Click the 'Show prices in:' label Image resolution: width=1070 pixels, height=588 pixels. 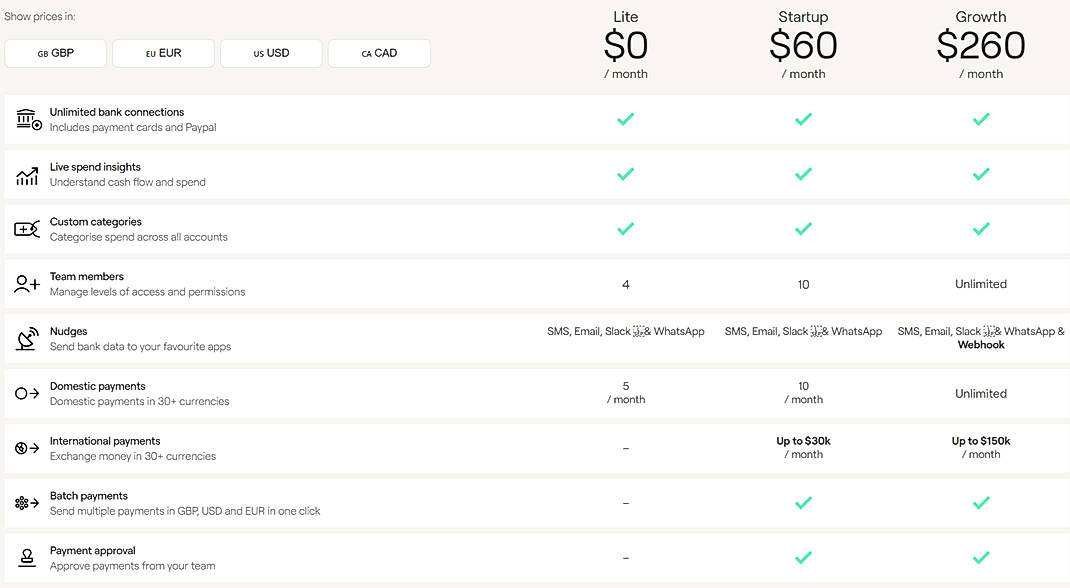(x=40, y=16)
